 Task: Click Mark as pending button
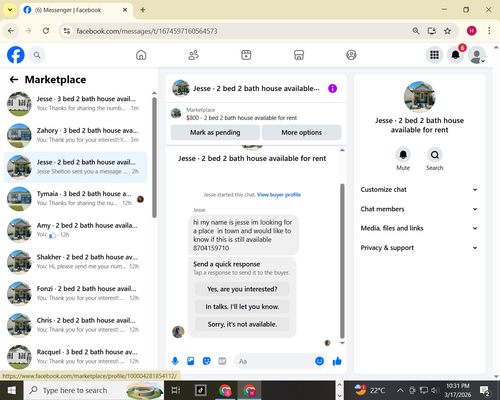[215, 132]
